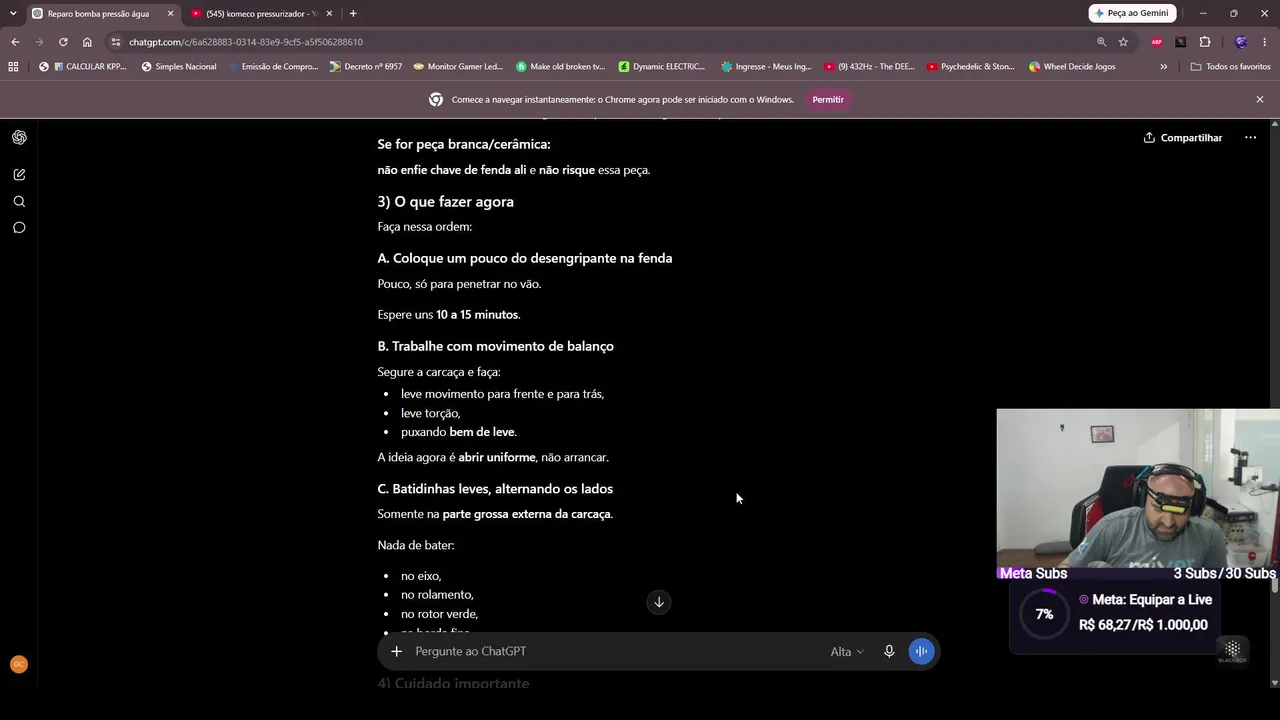Click the 7% donation goal progress ring
The width and height of the screenshot is (1280, 720).
(1044, 614)
